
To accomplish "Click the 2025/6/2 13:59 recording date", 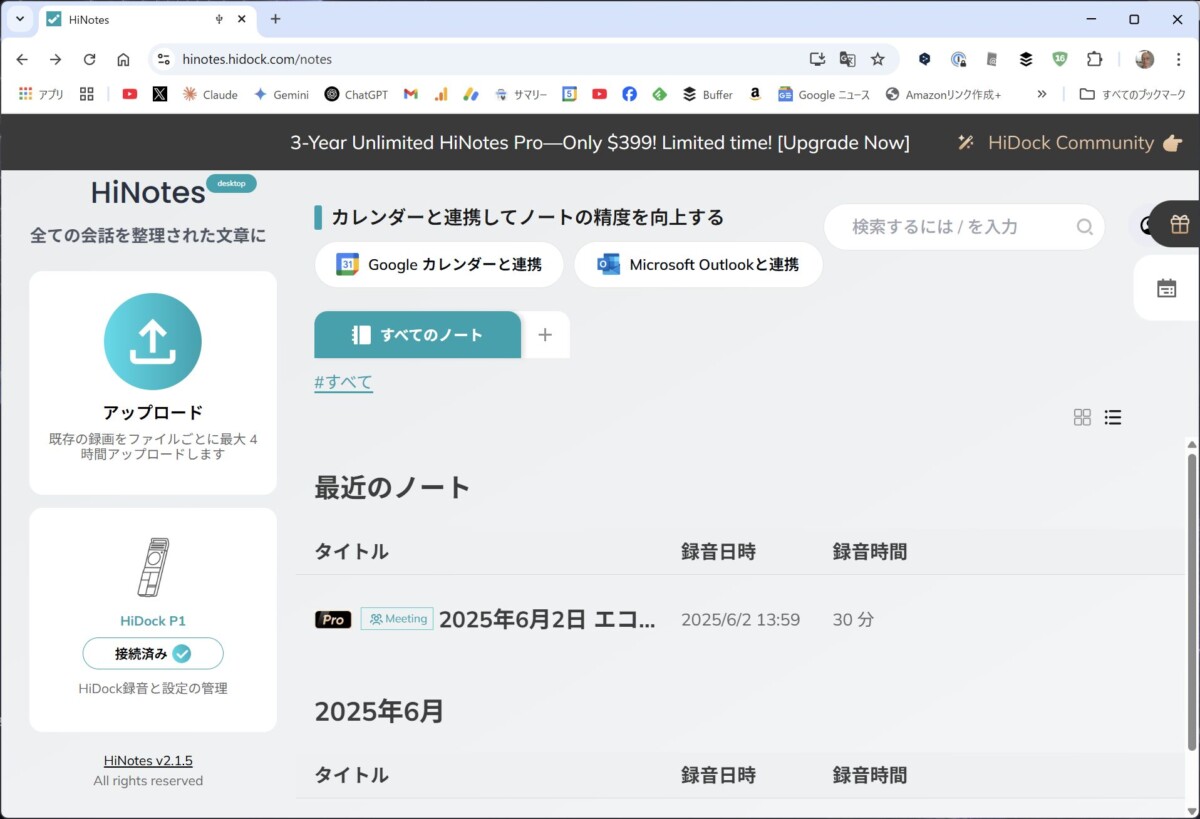I will click(x=741, y=620).
